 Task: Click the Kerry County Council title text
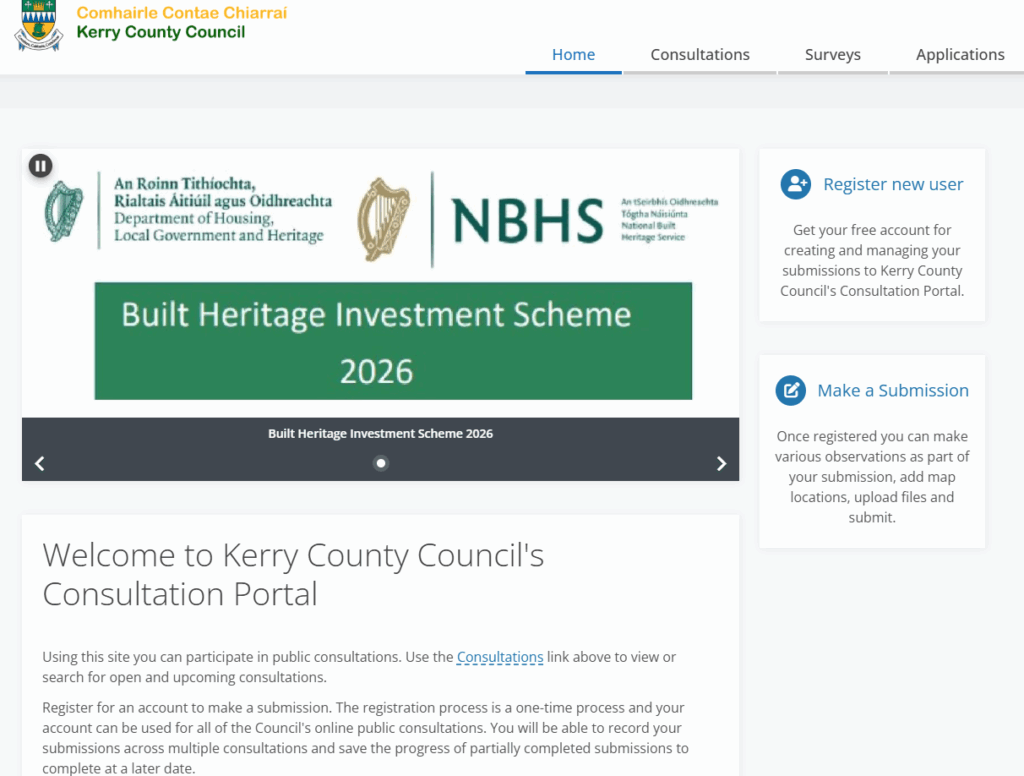161,32
